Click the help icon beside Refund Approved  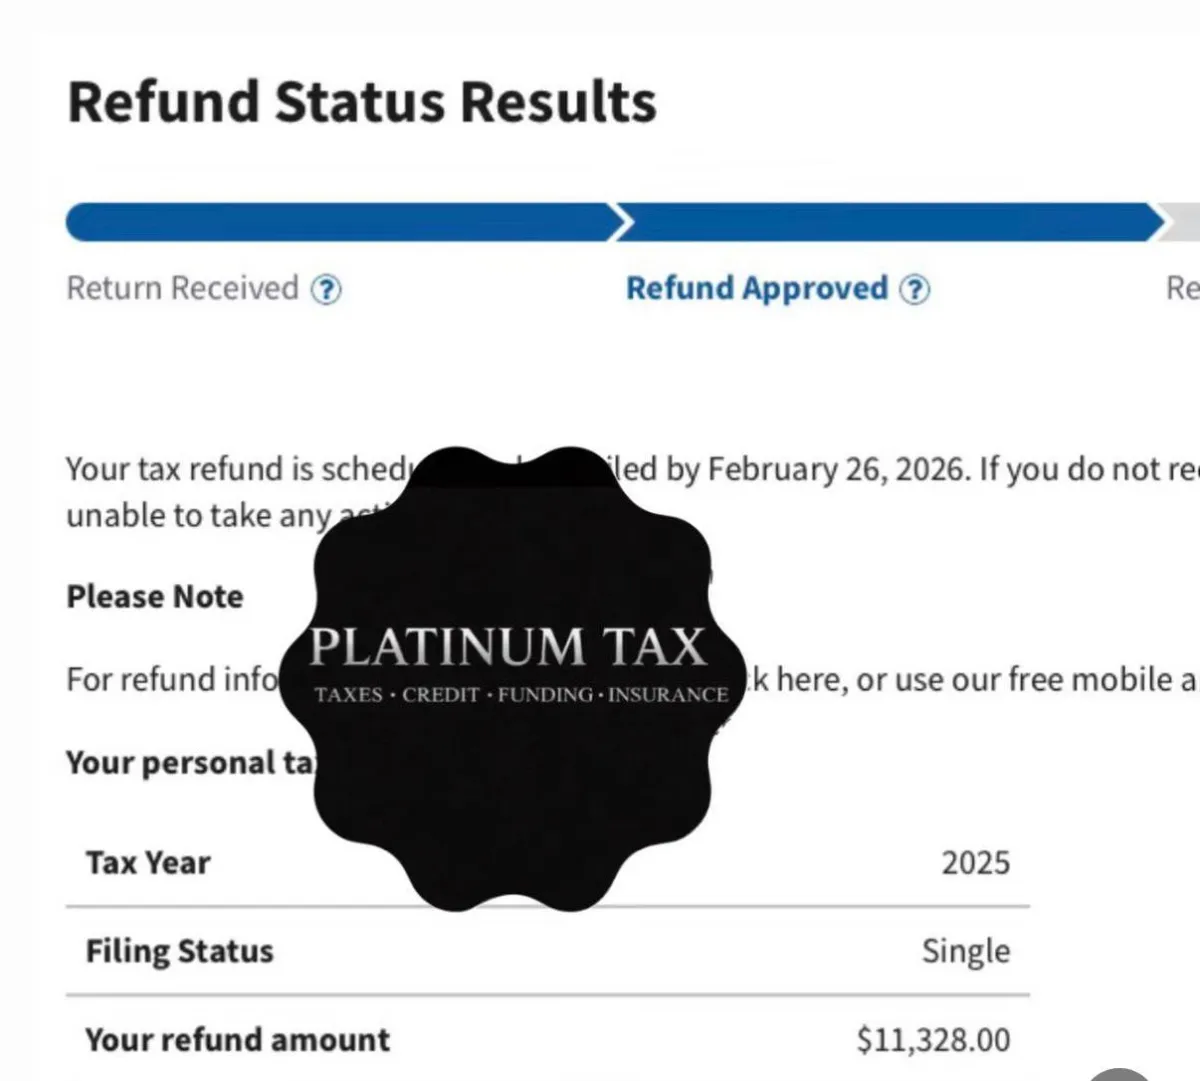click(x=914, y=290)
